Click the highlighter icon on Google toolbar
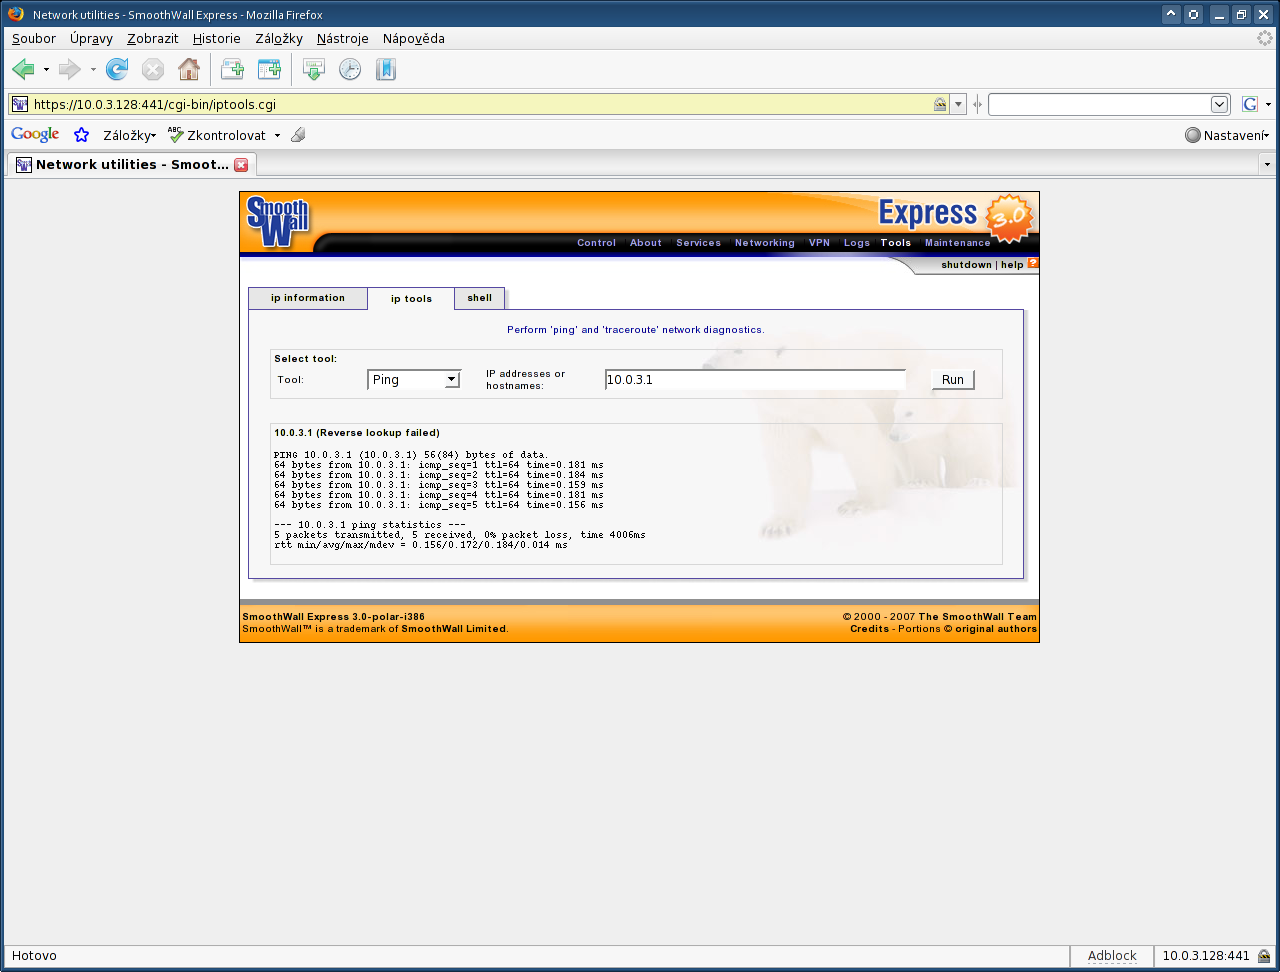 tap(298, 135)
